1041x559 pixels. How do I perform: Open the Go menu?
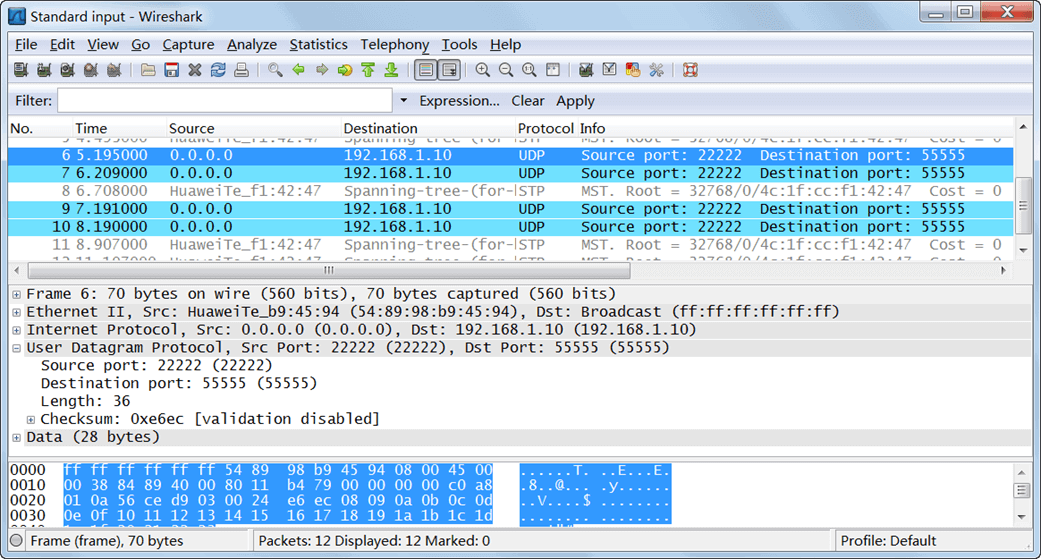coord(140,44)
